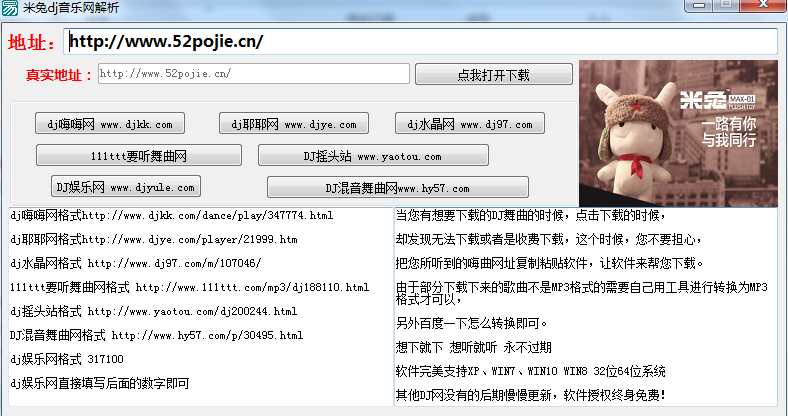Click the dj耶耶网格式 djye.com/player example line
Screen dimensions: 788x416
coord(154,240)
